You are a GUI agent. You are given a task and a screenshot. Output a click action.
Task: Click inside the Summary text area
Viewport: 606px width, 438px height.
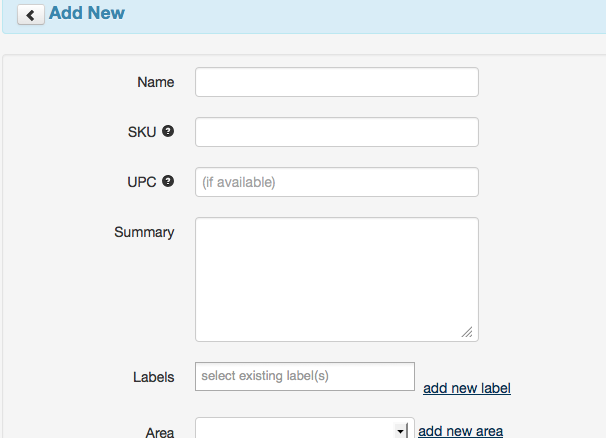pyautogui.click(x=336, y=279)
